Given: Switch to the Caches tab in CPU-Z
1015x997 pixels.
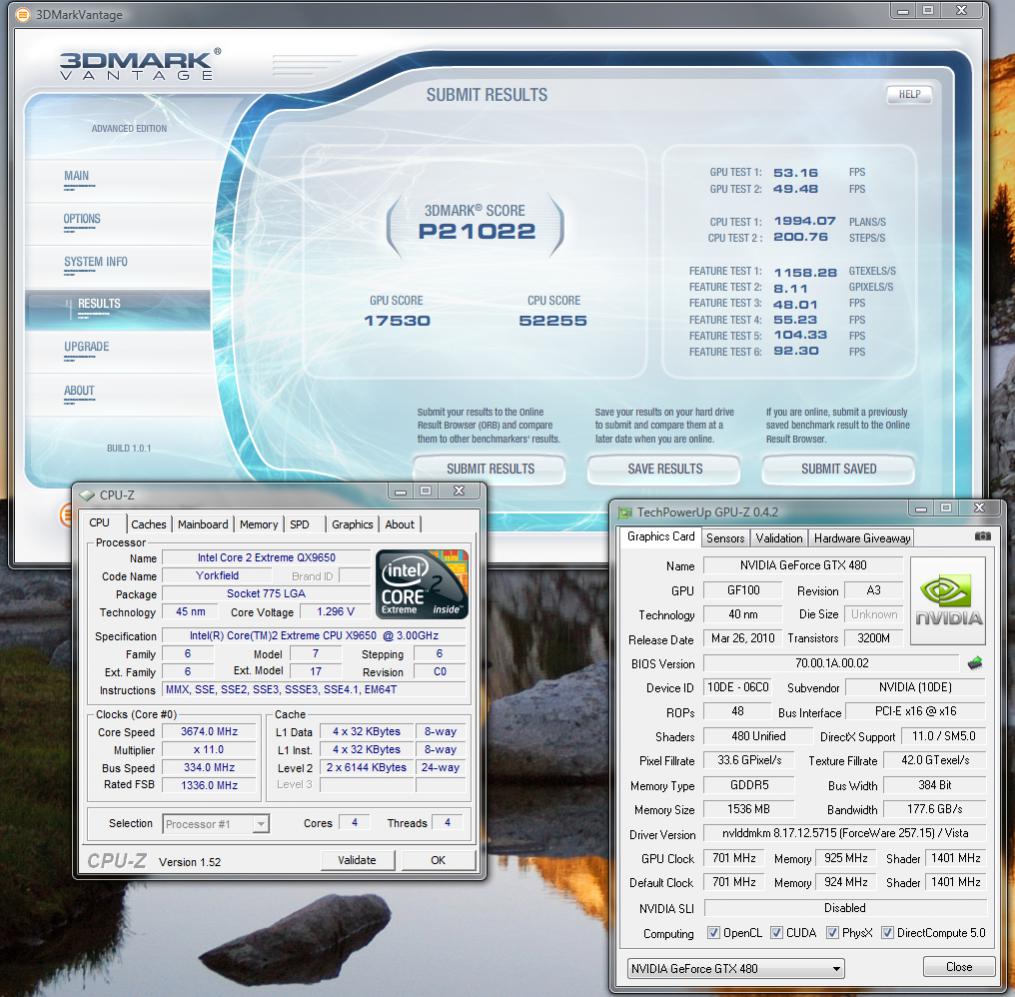Looking at the screenshot, I should coord(148,524).
